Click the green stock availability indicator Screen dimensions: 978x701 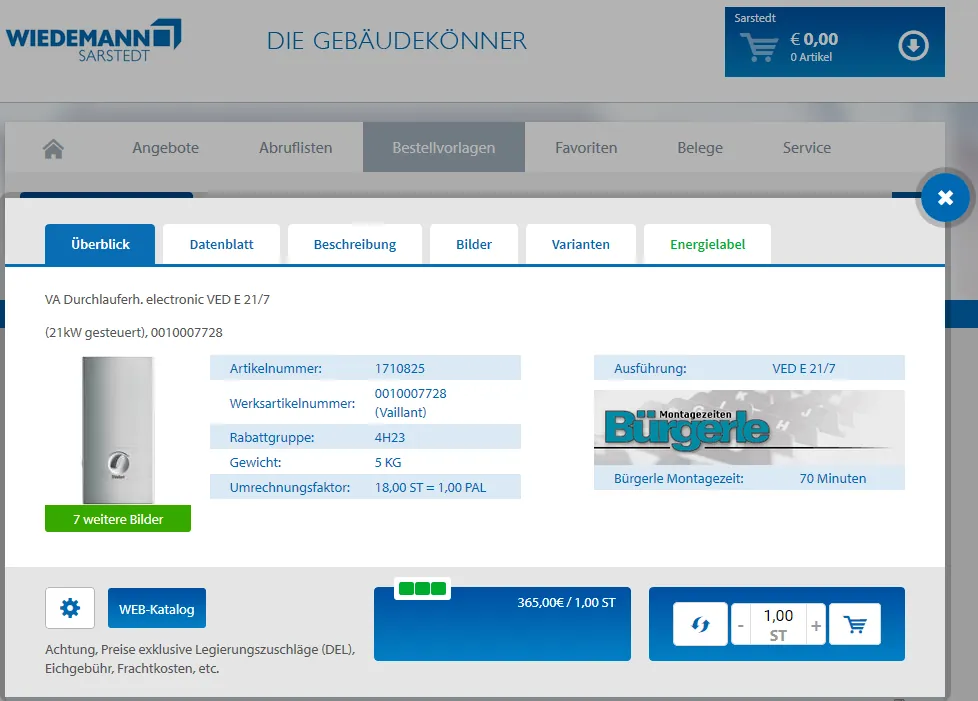point(422,588)
